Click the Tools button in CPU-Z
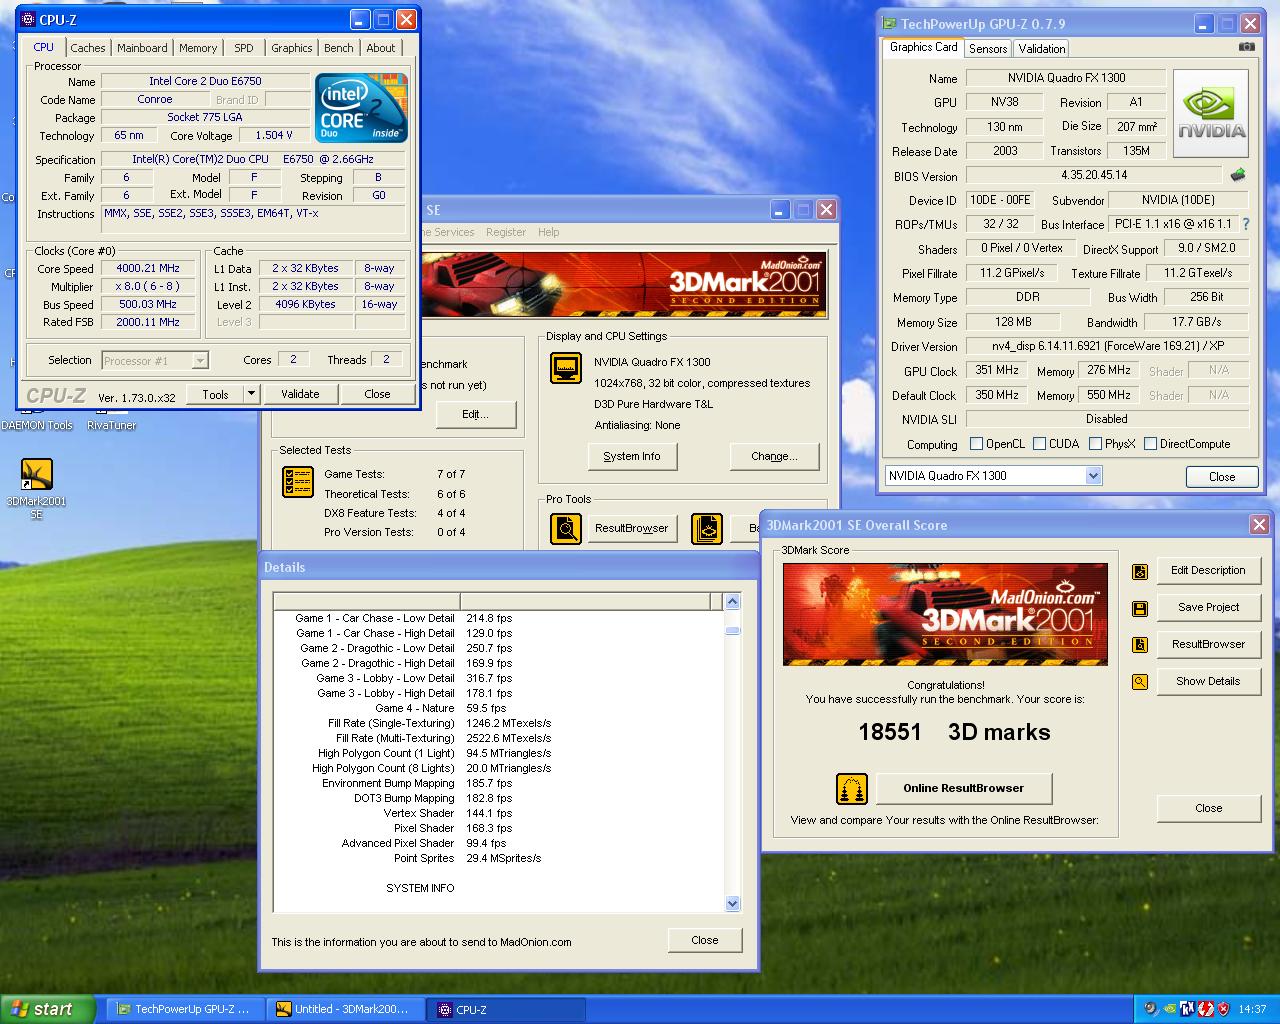The image size is (1280, 1024). pos(215,394)
